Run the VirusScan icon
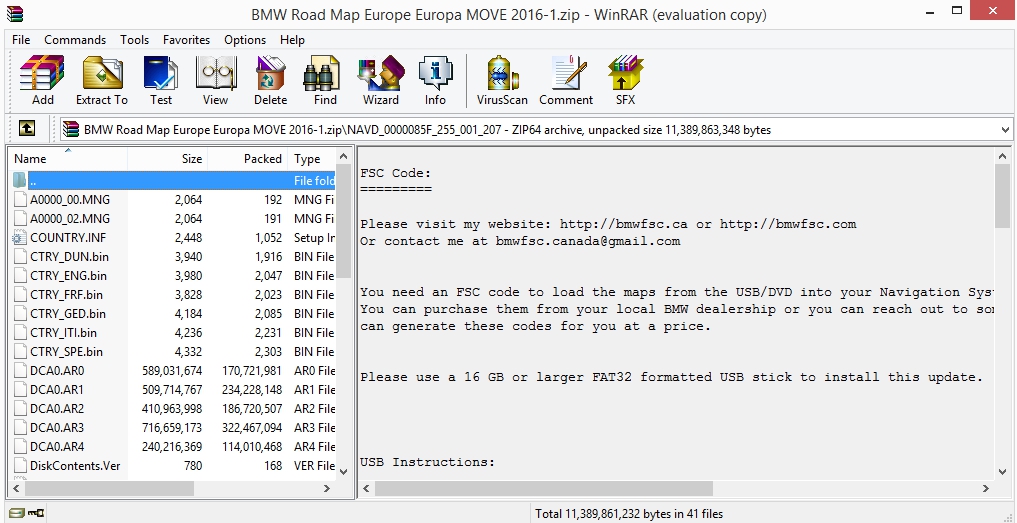 (502, 73)
